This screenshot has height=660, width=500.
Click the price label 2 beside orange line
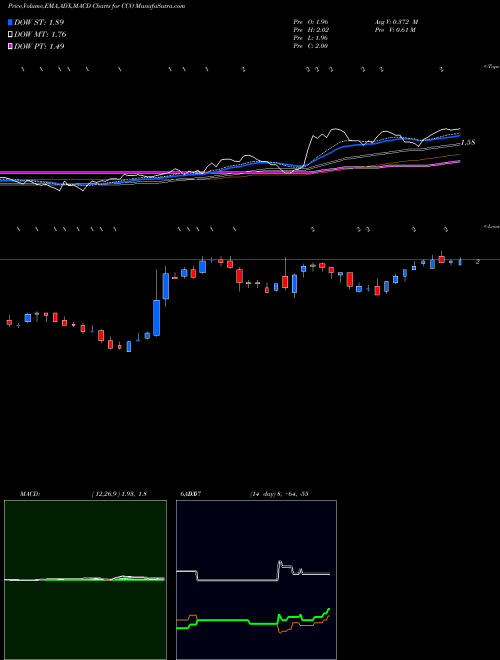478,262
